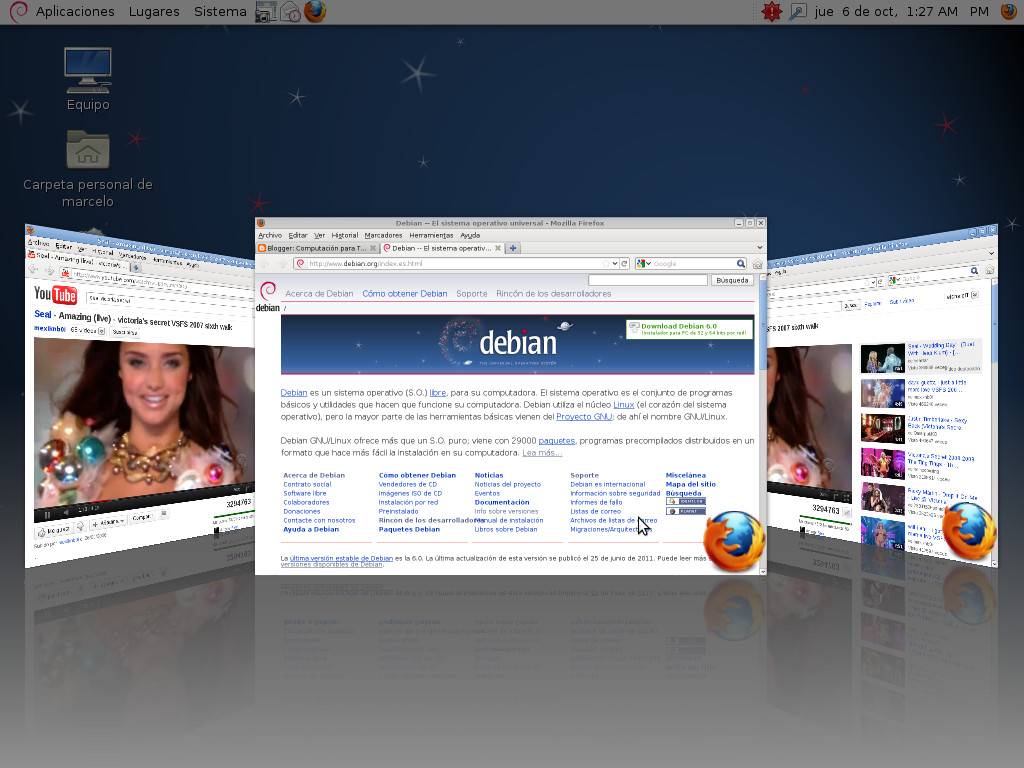Follow the Cómo obtener Debian link
1024x768 pixels.
tap(404, 293)
